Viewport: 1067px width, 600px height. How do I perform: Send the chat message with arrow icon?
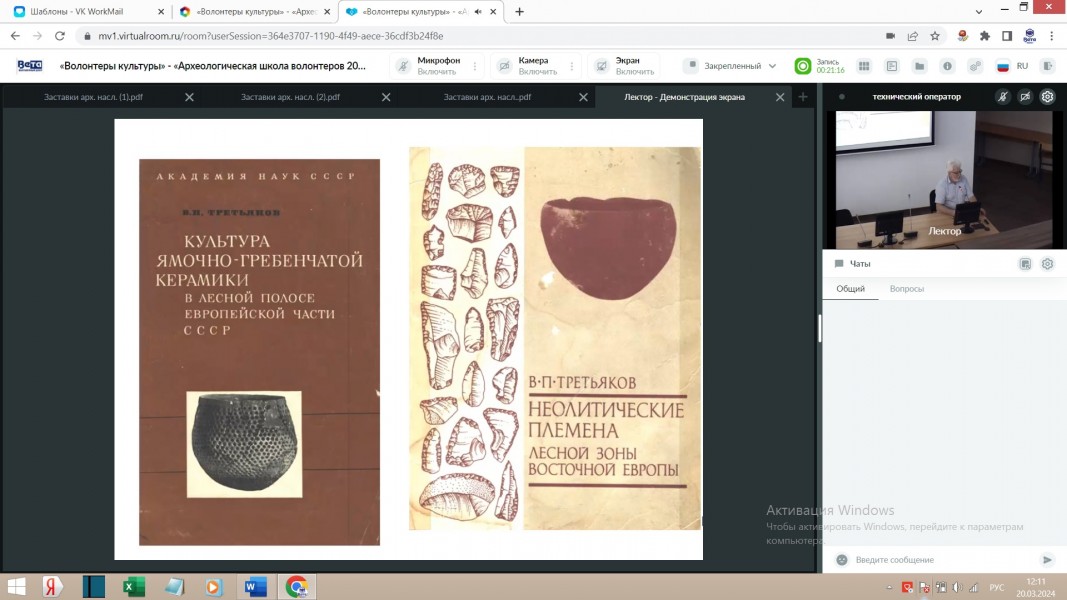click(1047, 560)
